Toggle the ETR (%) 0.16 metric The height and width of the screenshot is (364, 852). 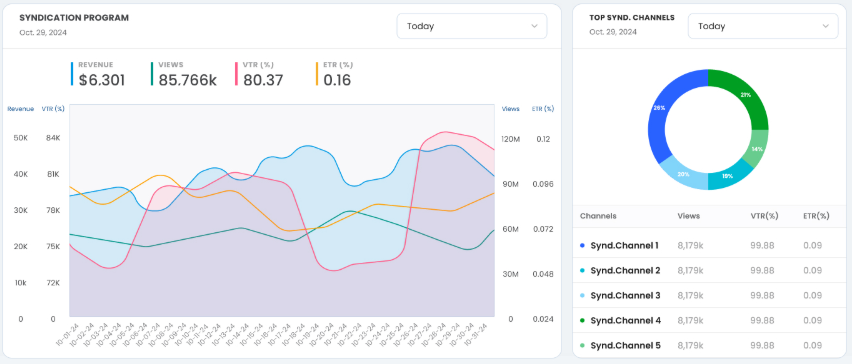pos(334,74)
